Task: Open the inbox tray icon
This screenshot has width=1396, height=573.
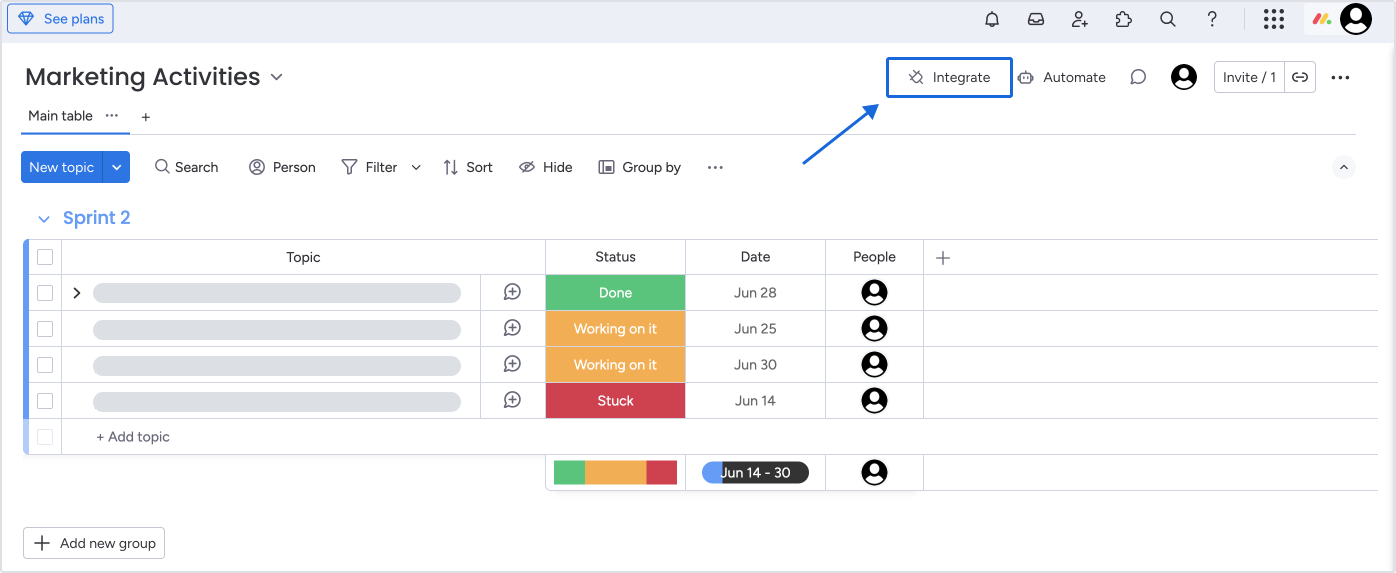Action: 1036,19
